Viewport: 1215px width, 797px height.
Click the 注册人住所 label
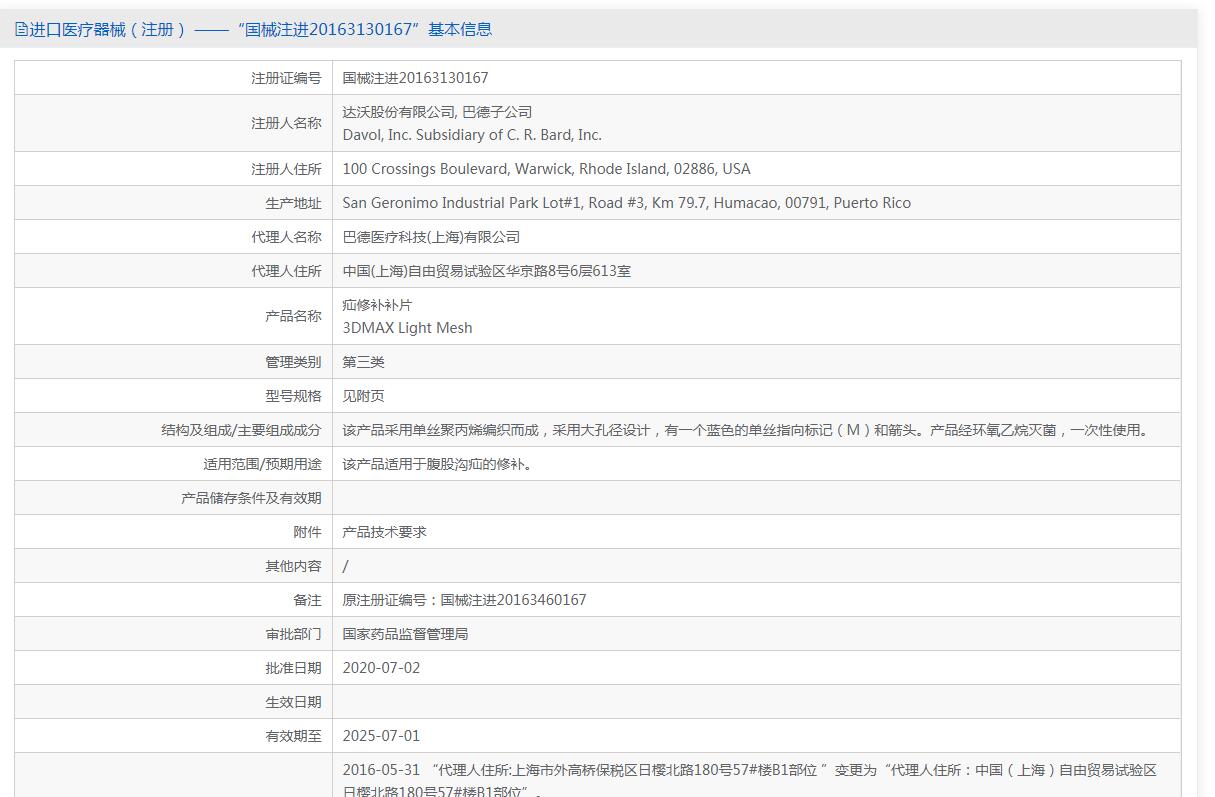[286, 169]
